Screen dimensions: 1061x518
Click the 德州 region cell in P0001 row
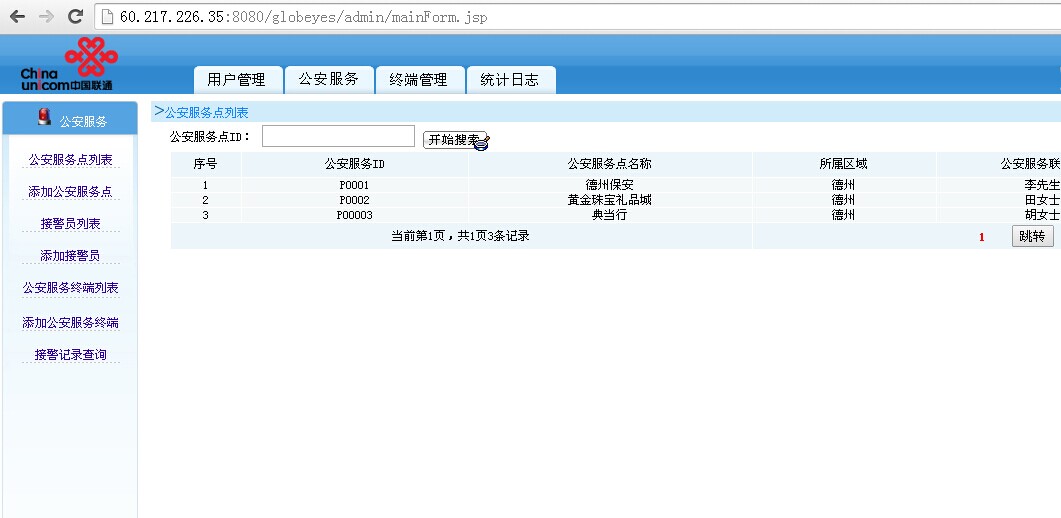pos(843,185)
